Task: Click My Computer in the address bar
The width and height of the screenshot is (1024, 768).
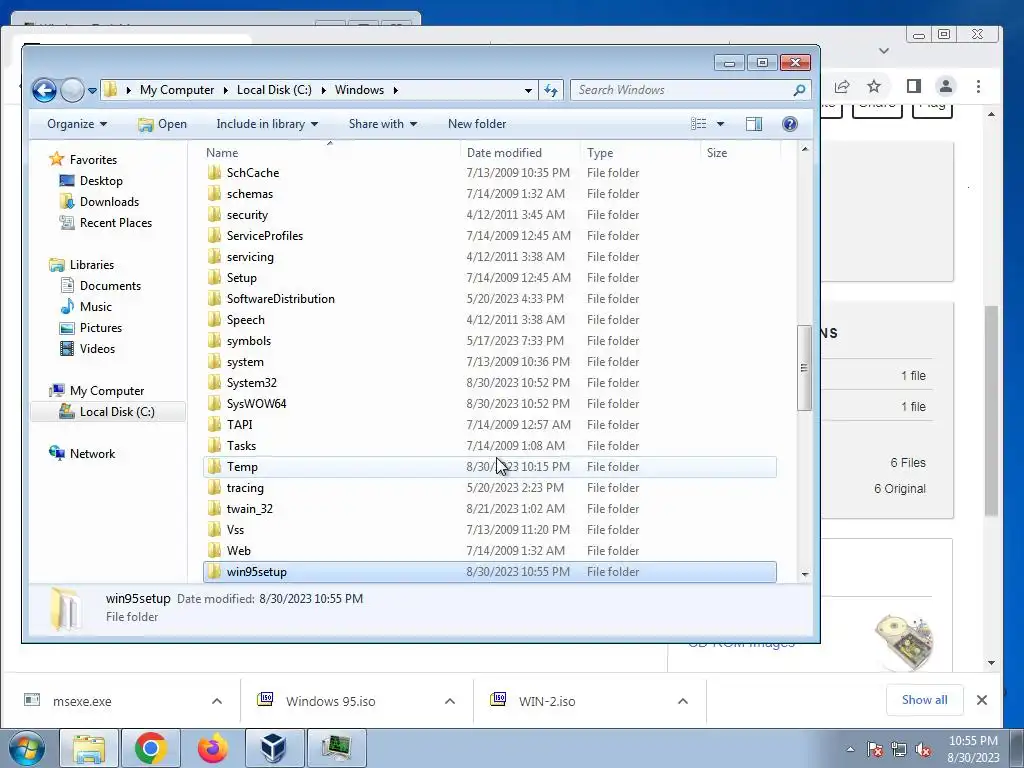Action: point(176,90)
